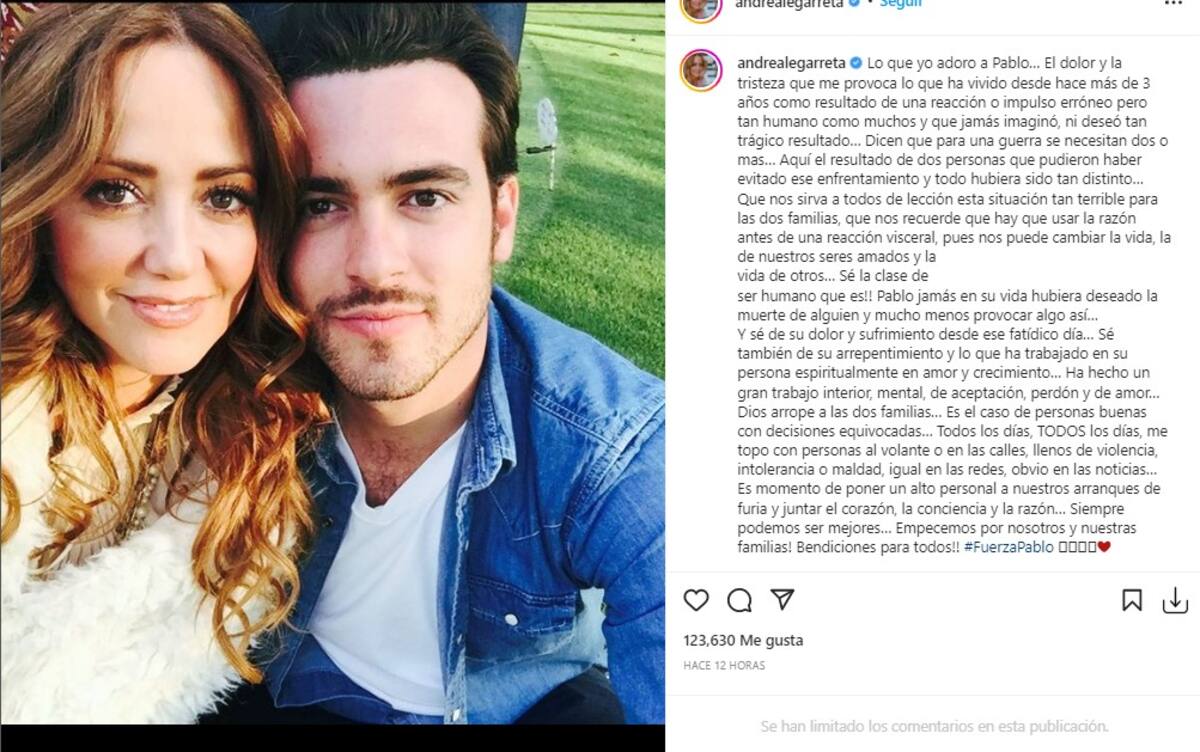
Task: Open the couple selfie photo
Action: (332, 362)
